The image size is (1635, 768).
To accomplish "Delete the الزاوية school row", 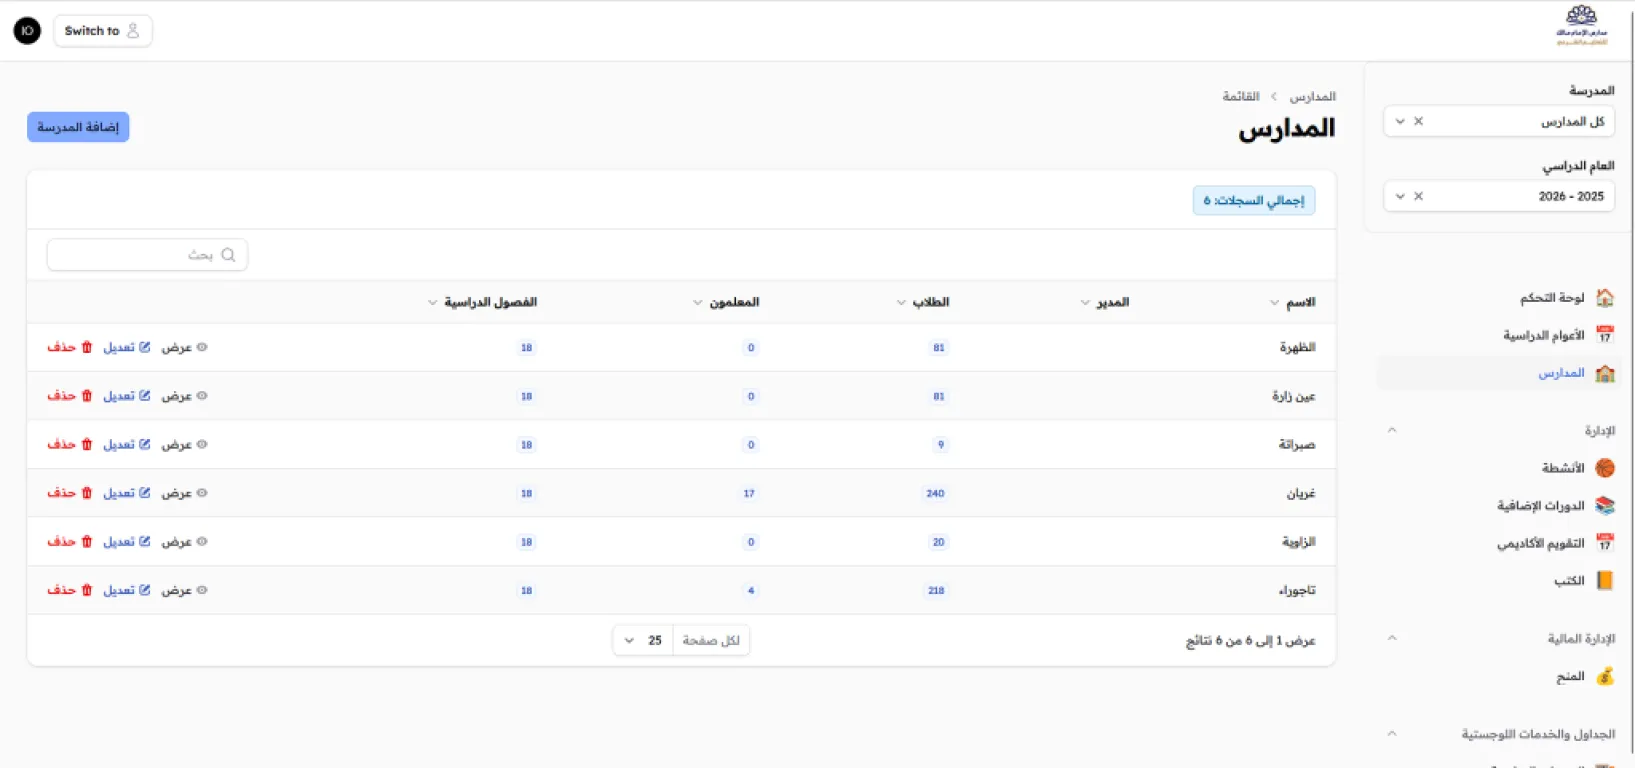I will tap(70, 542).
